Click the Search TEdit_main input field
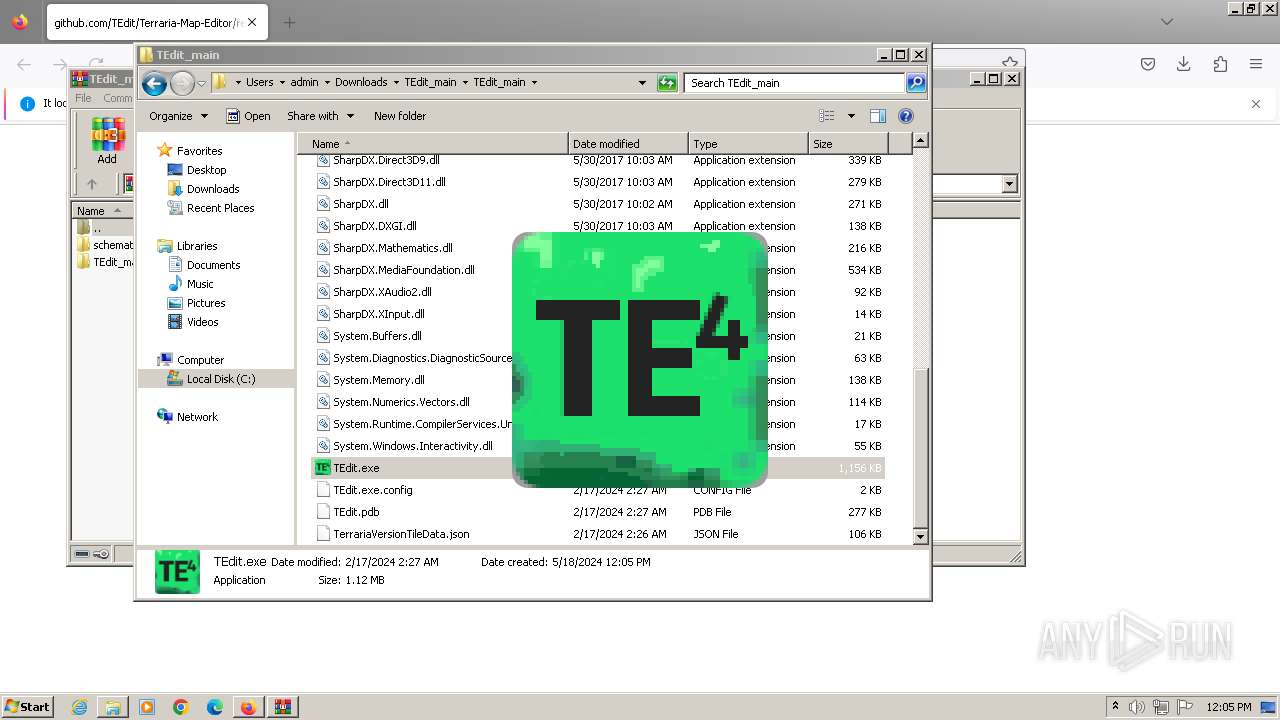 [795, 83]
